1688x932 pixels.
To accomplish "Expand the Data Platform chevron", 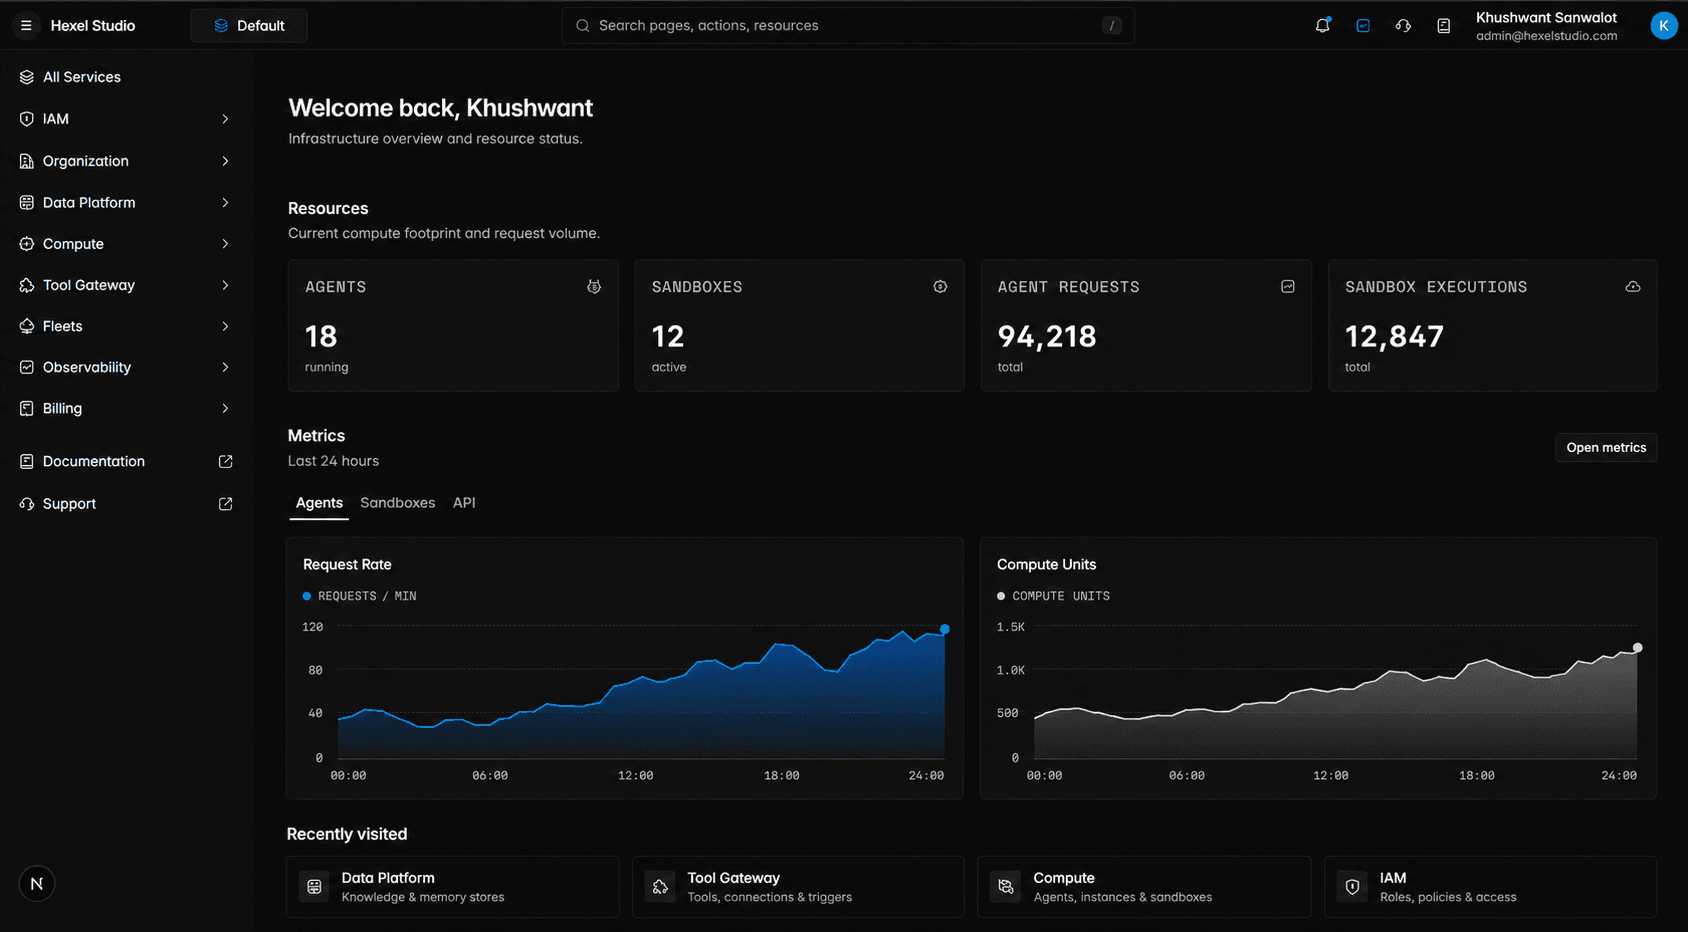I will (x=225, y=202).
